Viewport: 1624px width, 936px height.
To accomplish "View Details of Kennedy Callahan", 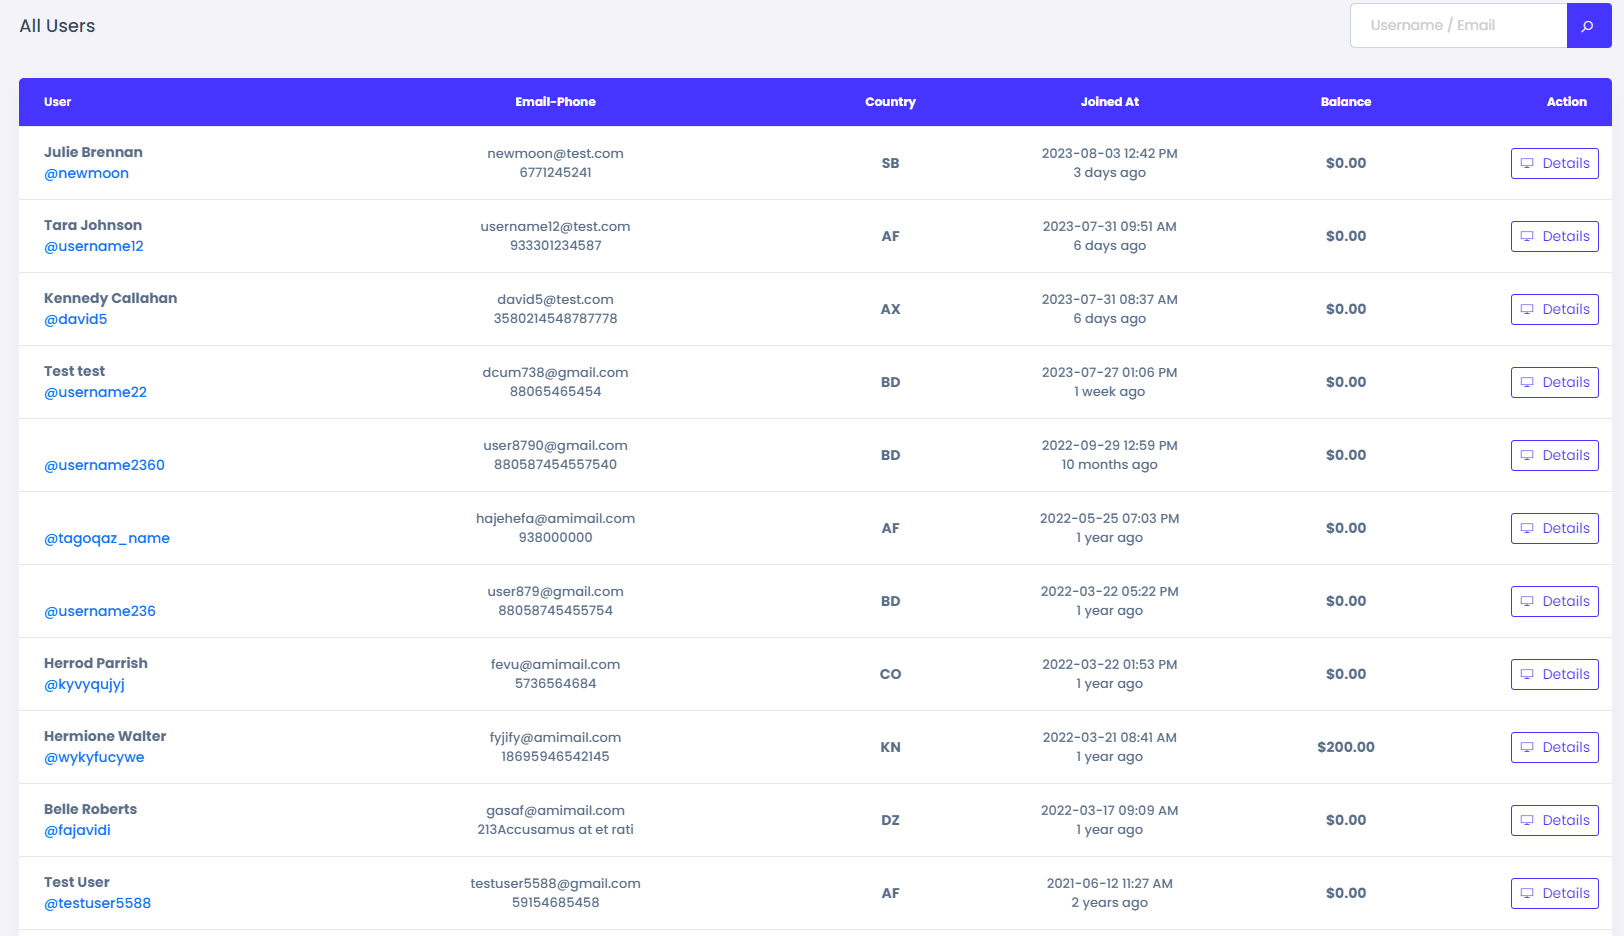I will point(1554,309).
